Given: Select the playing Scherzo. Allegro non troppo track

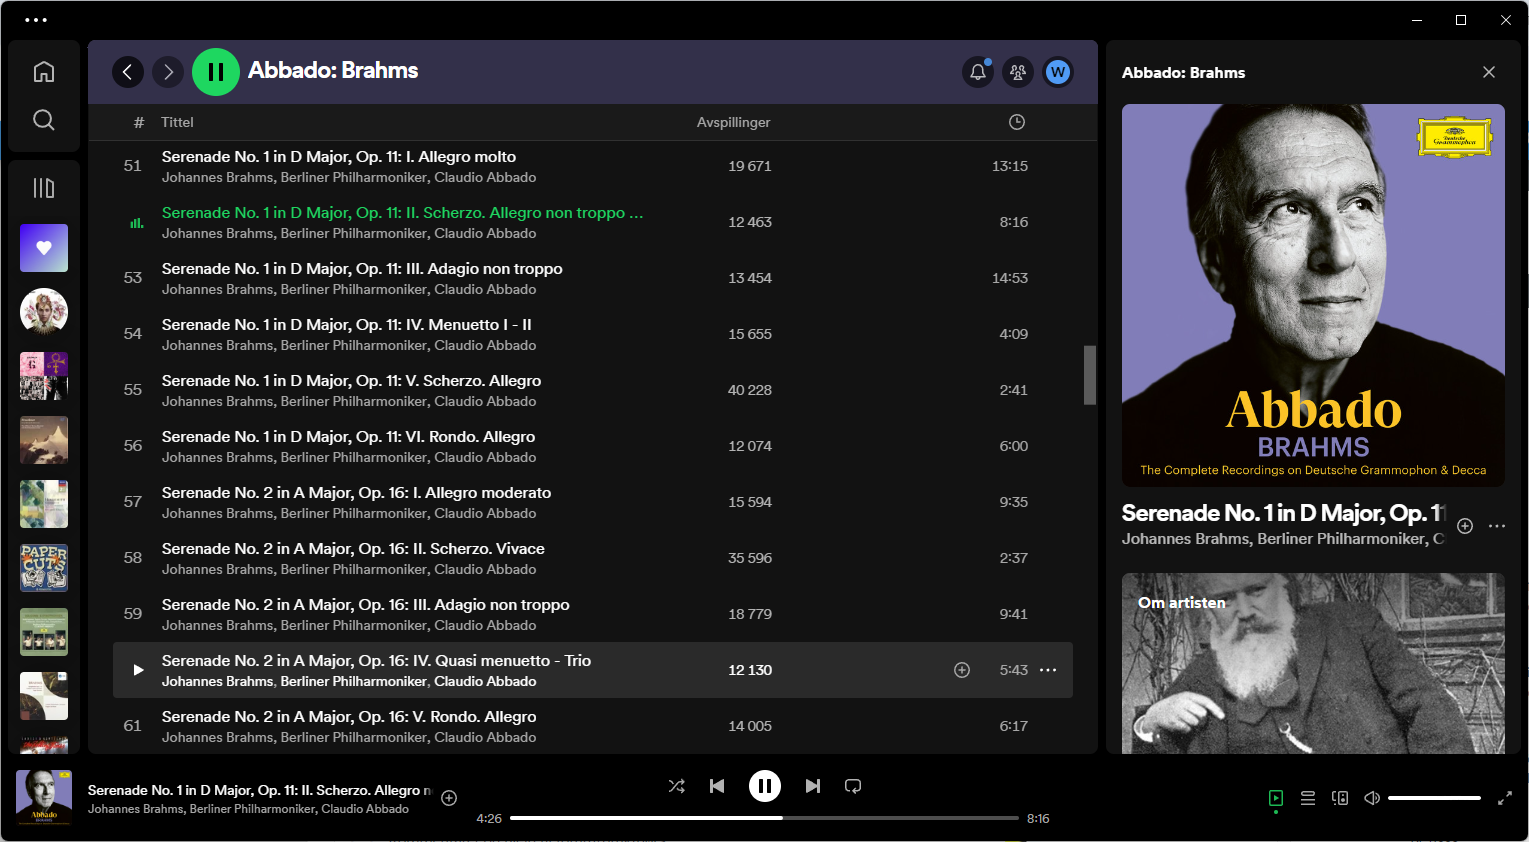Looking at the screenshot, I should [593, 222].
